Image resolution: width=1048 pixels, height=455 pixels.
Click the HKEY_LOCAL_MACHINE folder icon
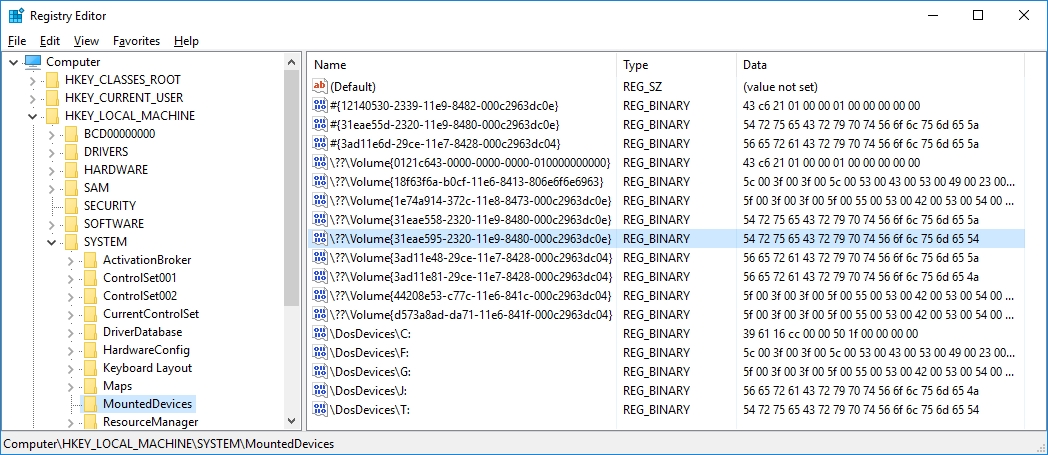(x=53, y=116)
